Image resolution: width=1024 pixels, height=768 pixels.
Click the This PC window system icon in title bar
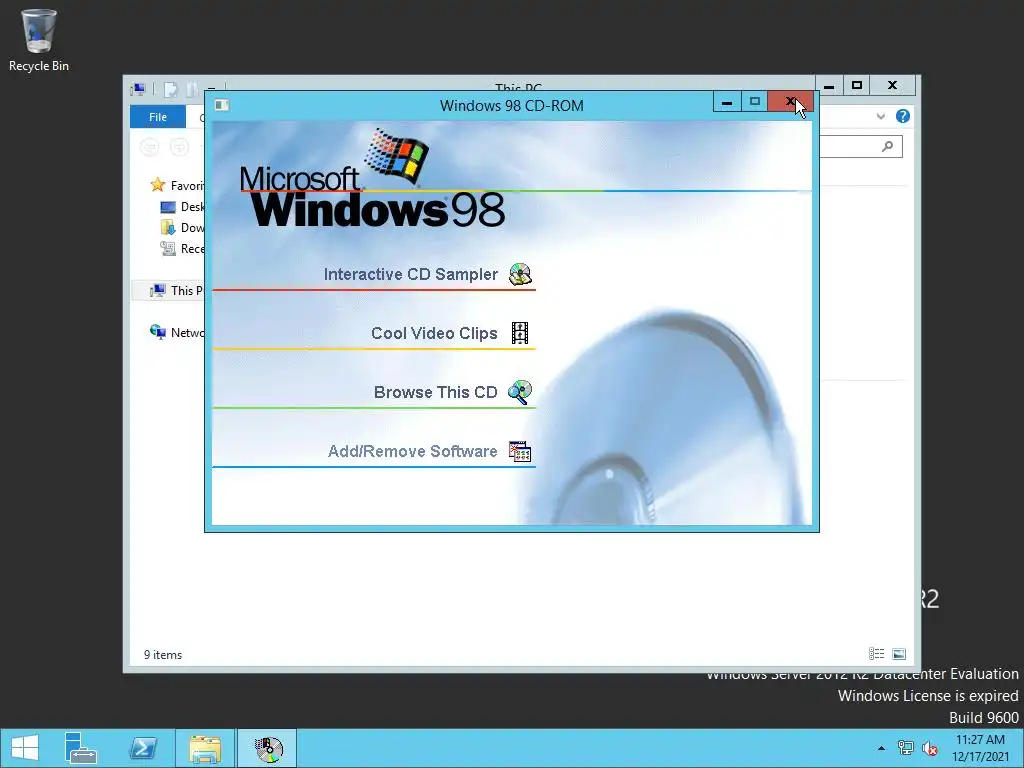pyautogui.click(x=138, y=89)
